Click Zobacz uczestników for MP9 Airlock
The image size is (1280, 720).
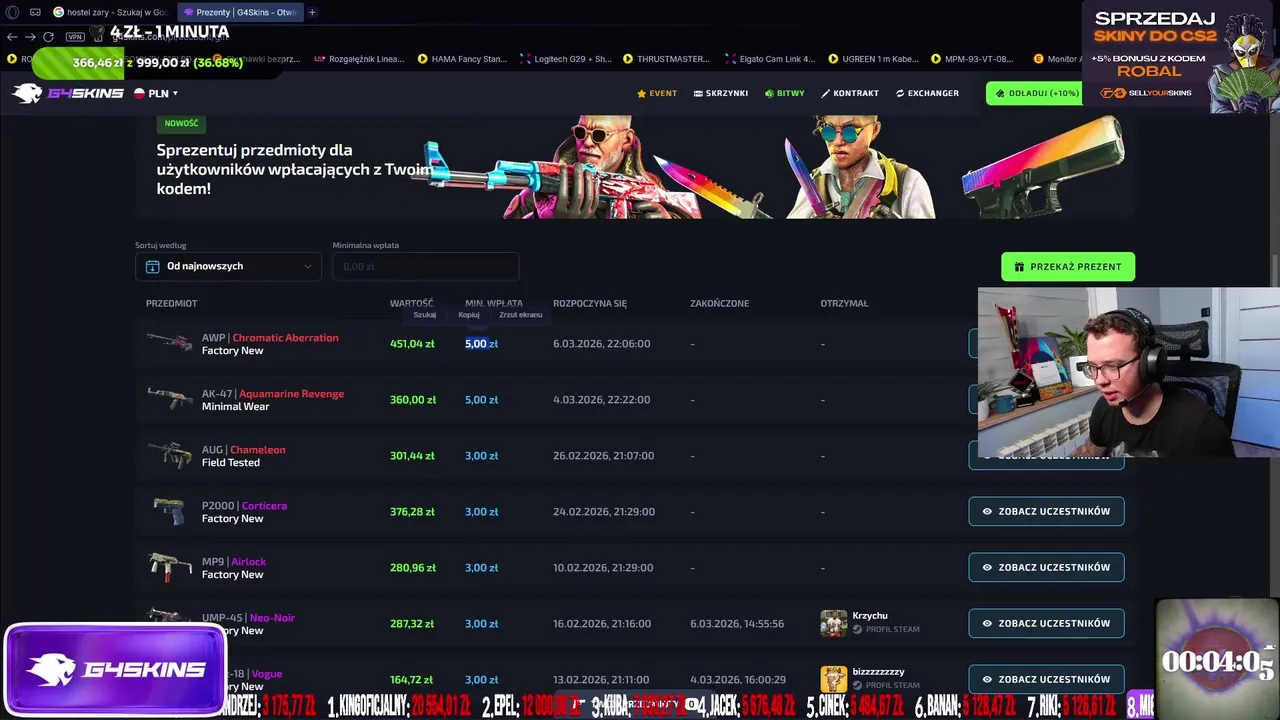coord(1046,567)
